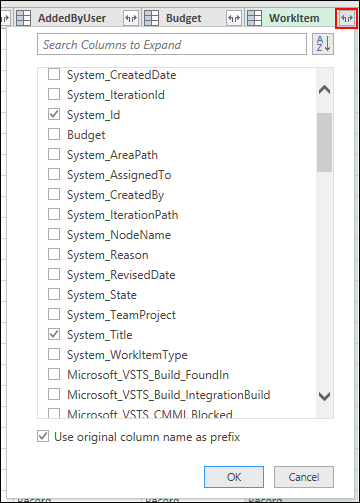Screen dimensions: 360x503
Task: Check the System_WorkItemType checkbox
Action: (x=54, y=354)
